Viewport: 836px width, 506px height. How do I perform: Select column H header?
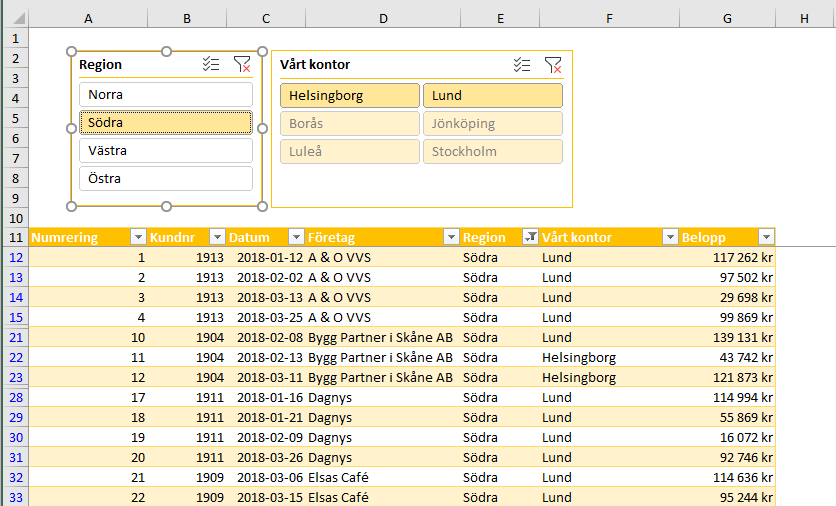(x=805, y=19)
